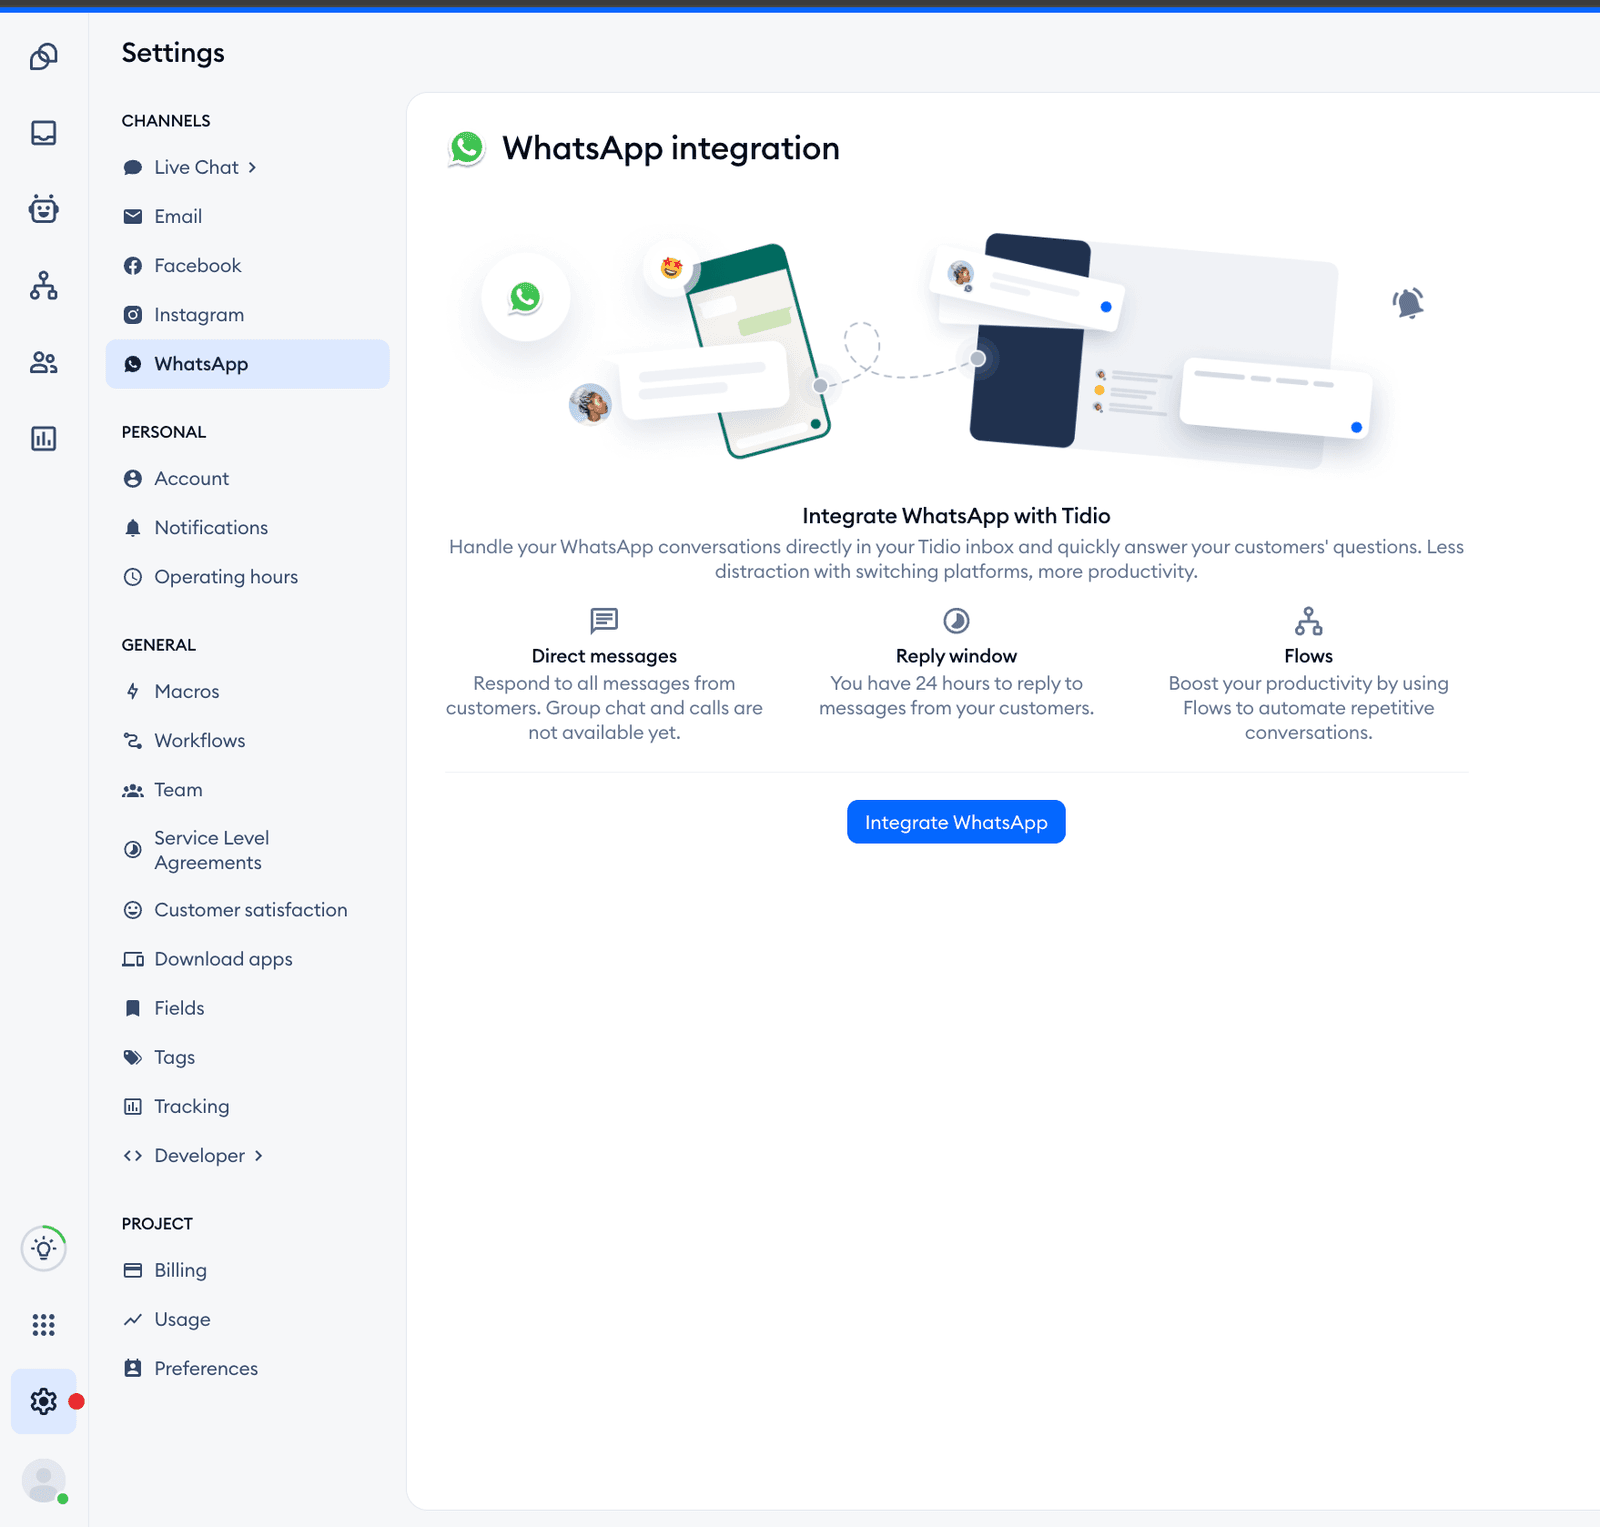This screenshot has width=1600, height=1527.
Task: Click the PROJECT section label
Action: [157, 1224]
